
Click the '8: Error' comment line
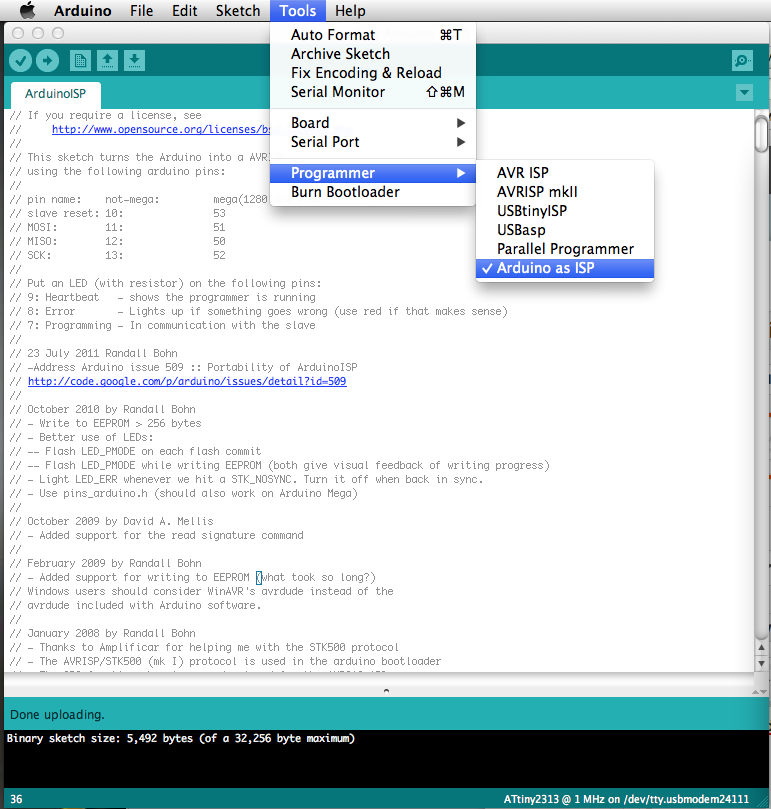pyautogui.click(x=259, y=312)
